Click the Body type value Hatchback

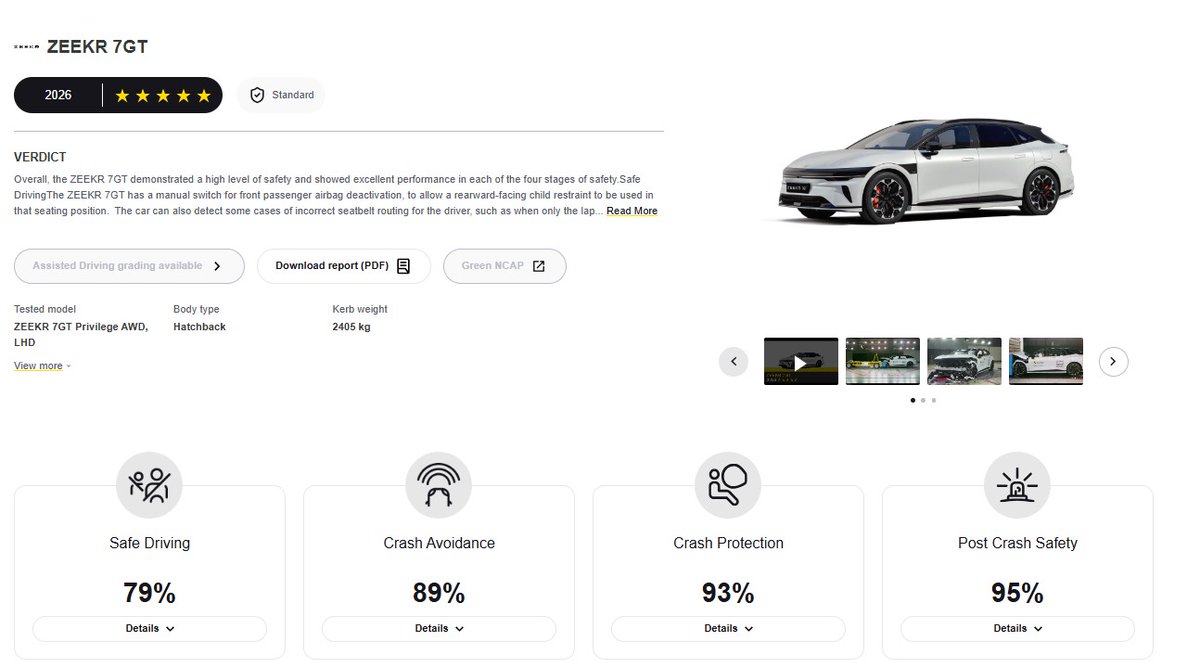(x=200, y=327)
